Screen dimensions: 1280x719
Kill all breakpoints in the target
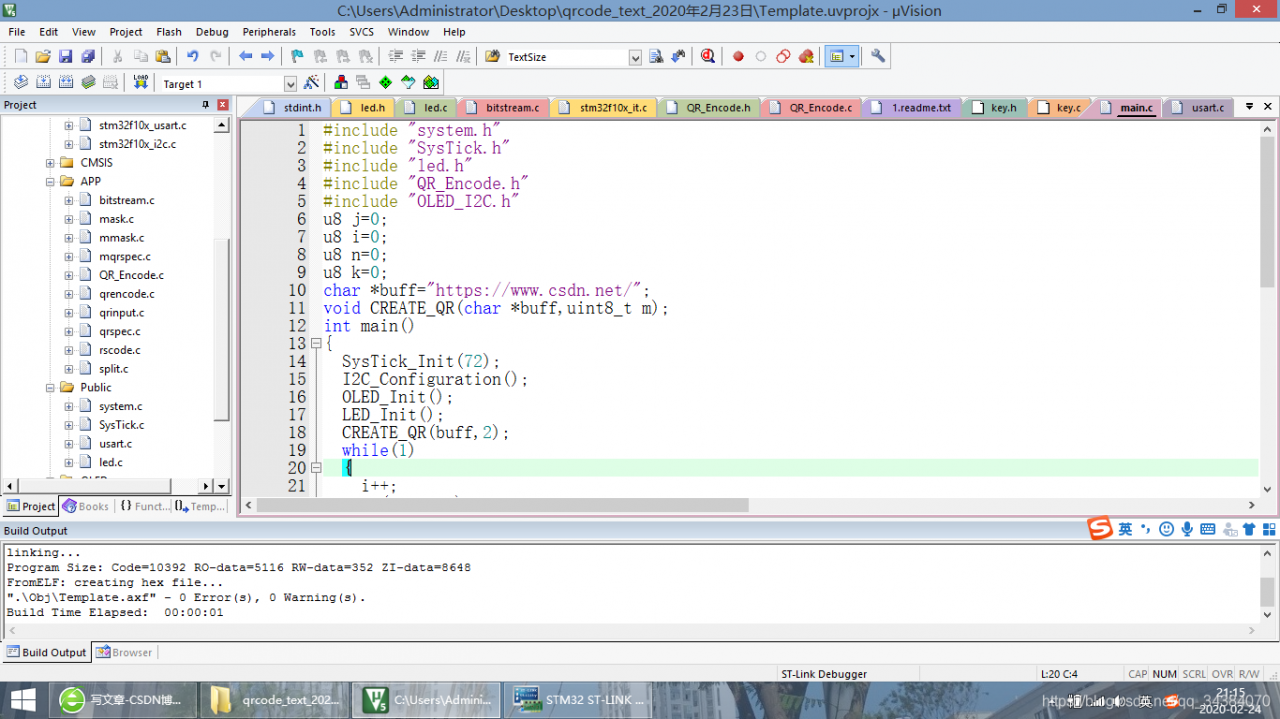806,57
